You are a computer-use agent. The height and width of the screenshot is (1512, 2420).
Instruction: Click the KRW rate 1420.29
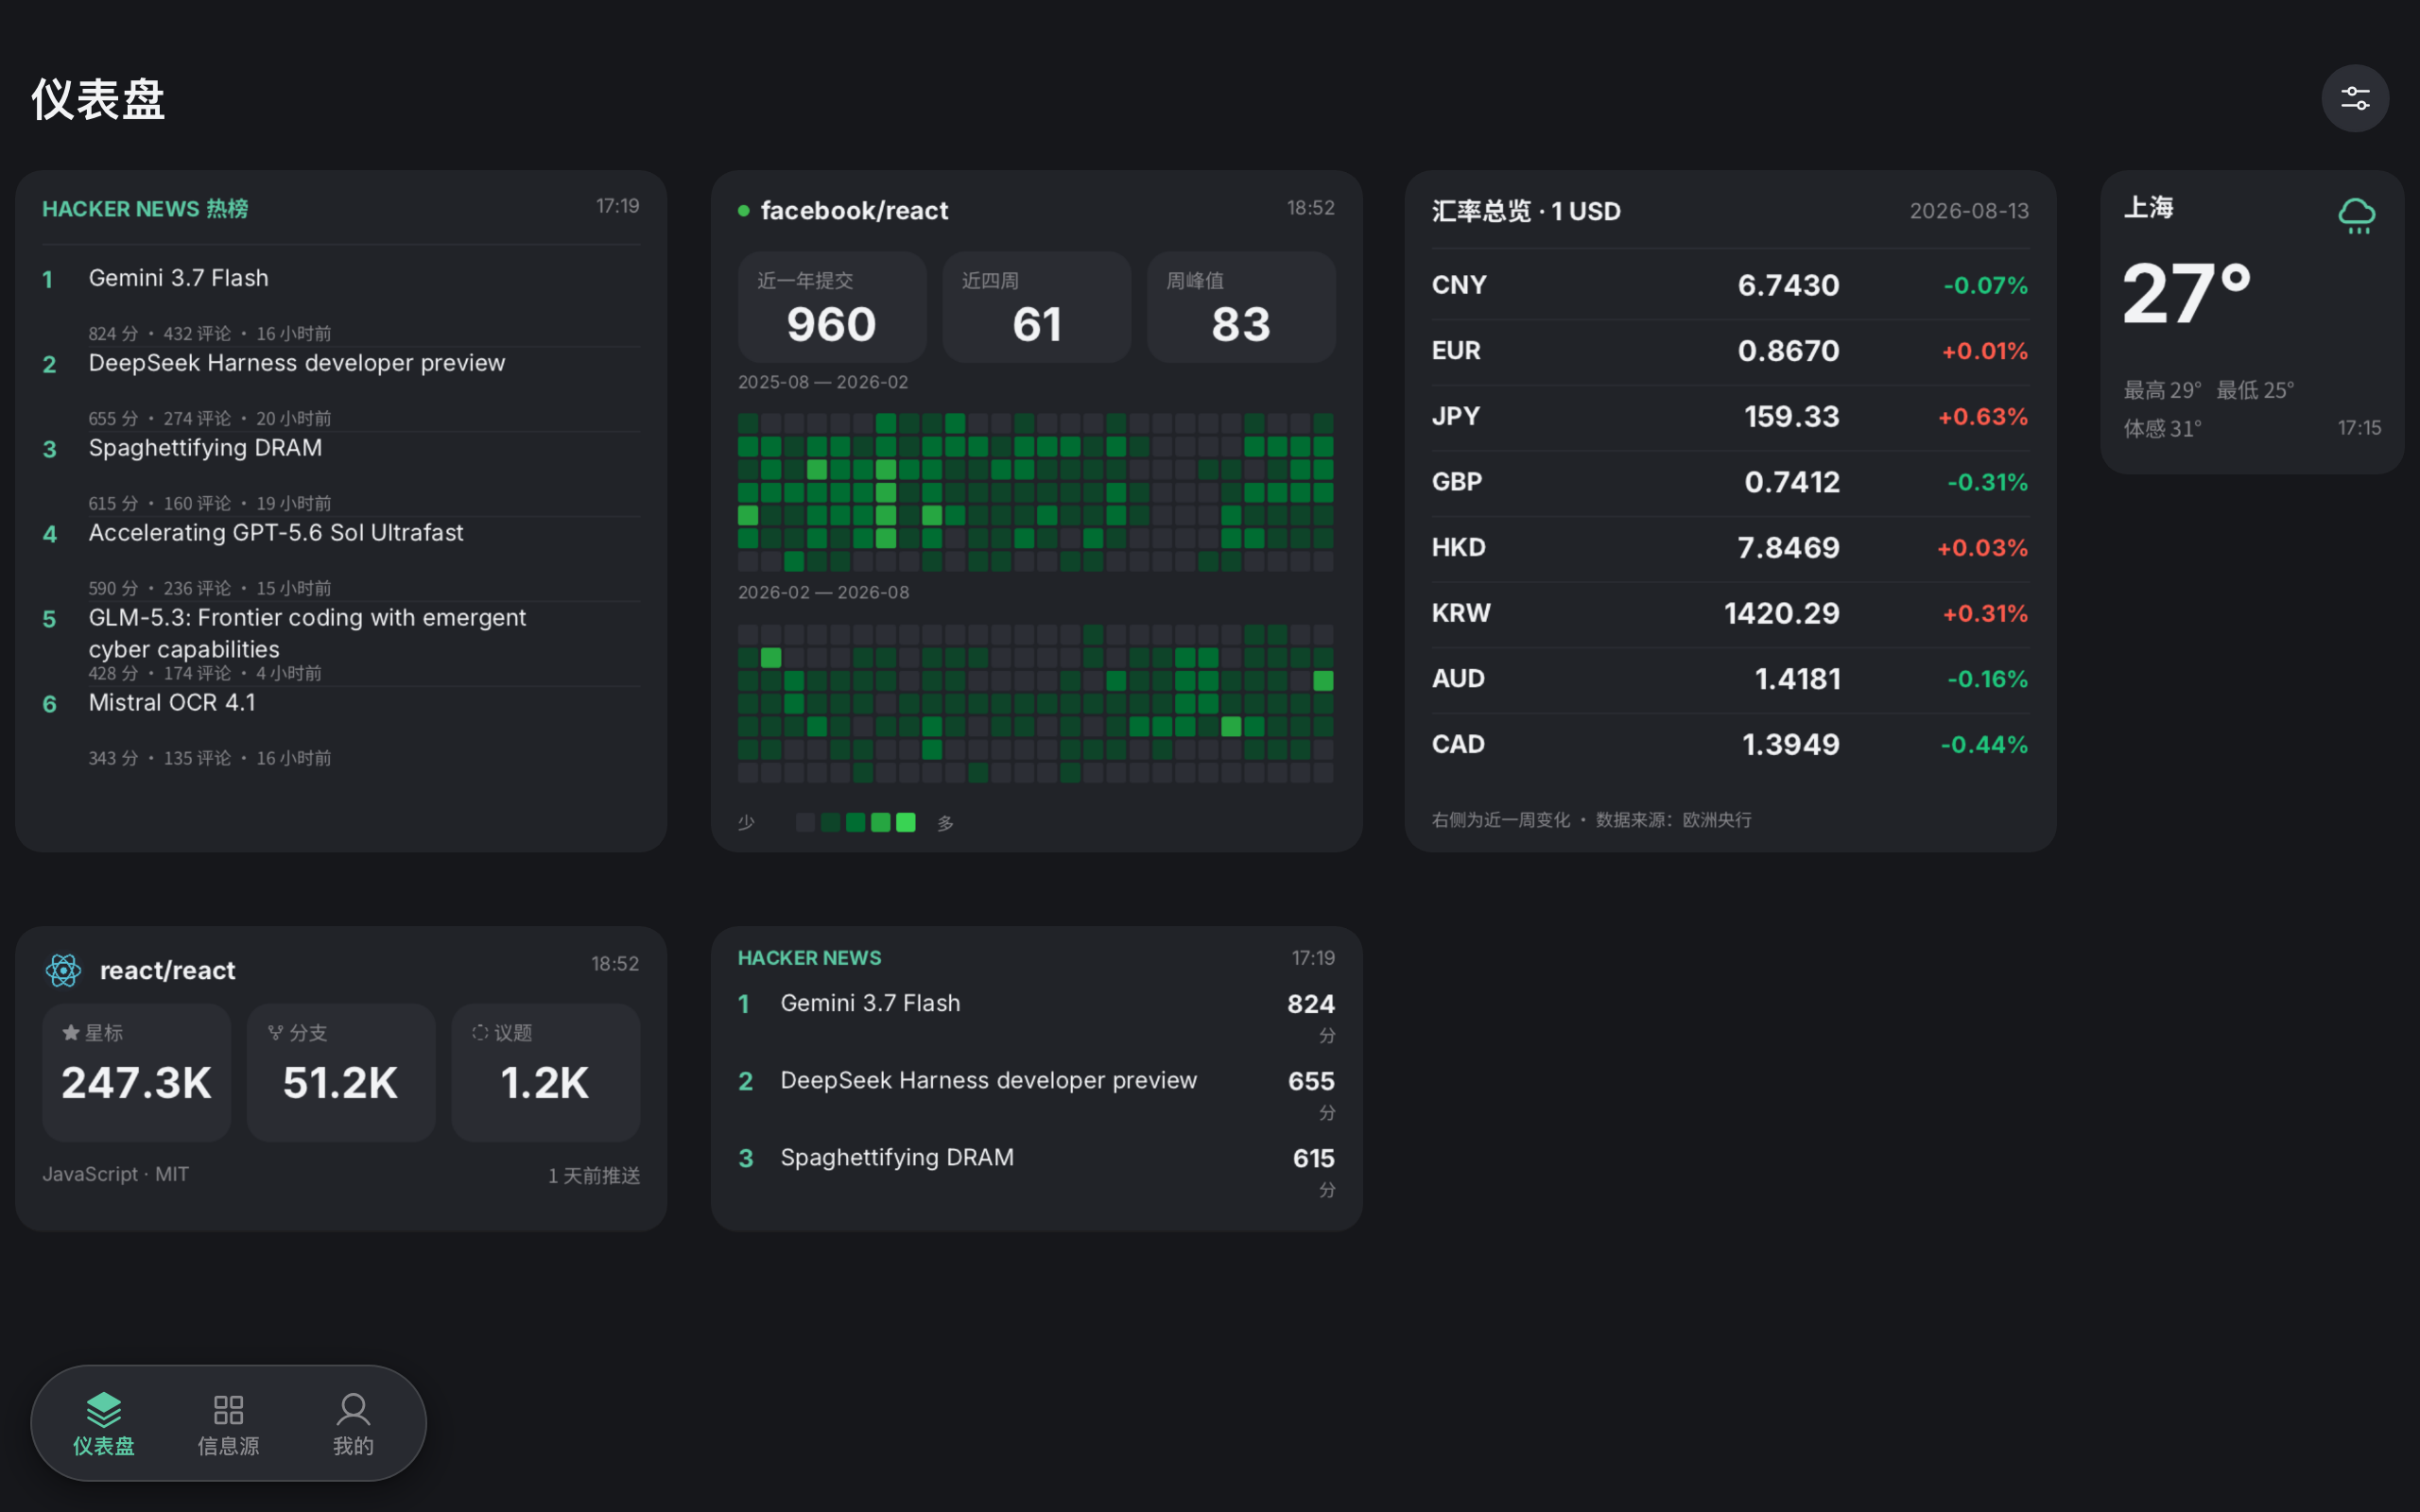tap(1781, 613)
